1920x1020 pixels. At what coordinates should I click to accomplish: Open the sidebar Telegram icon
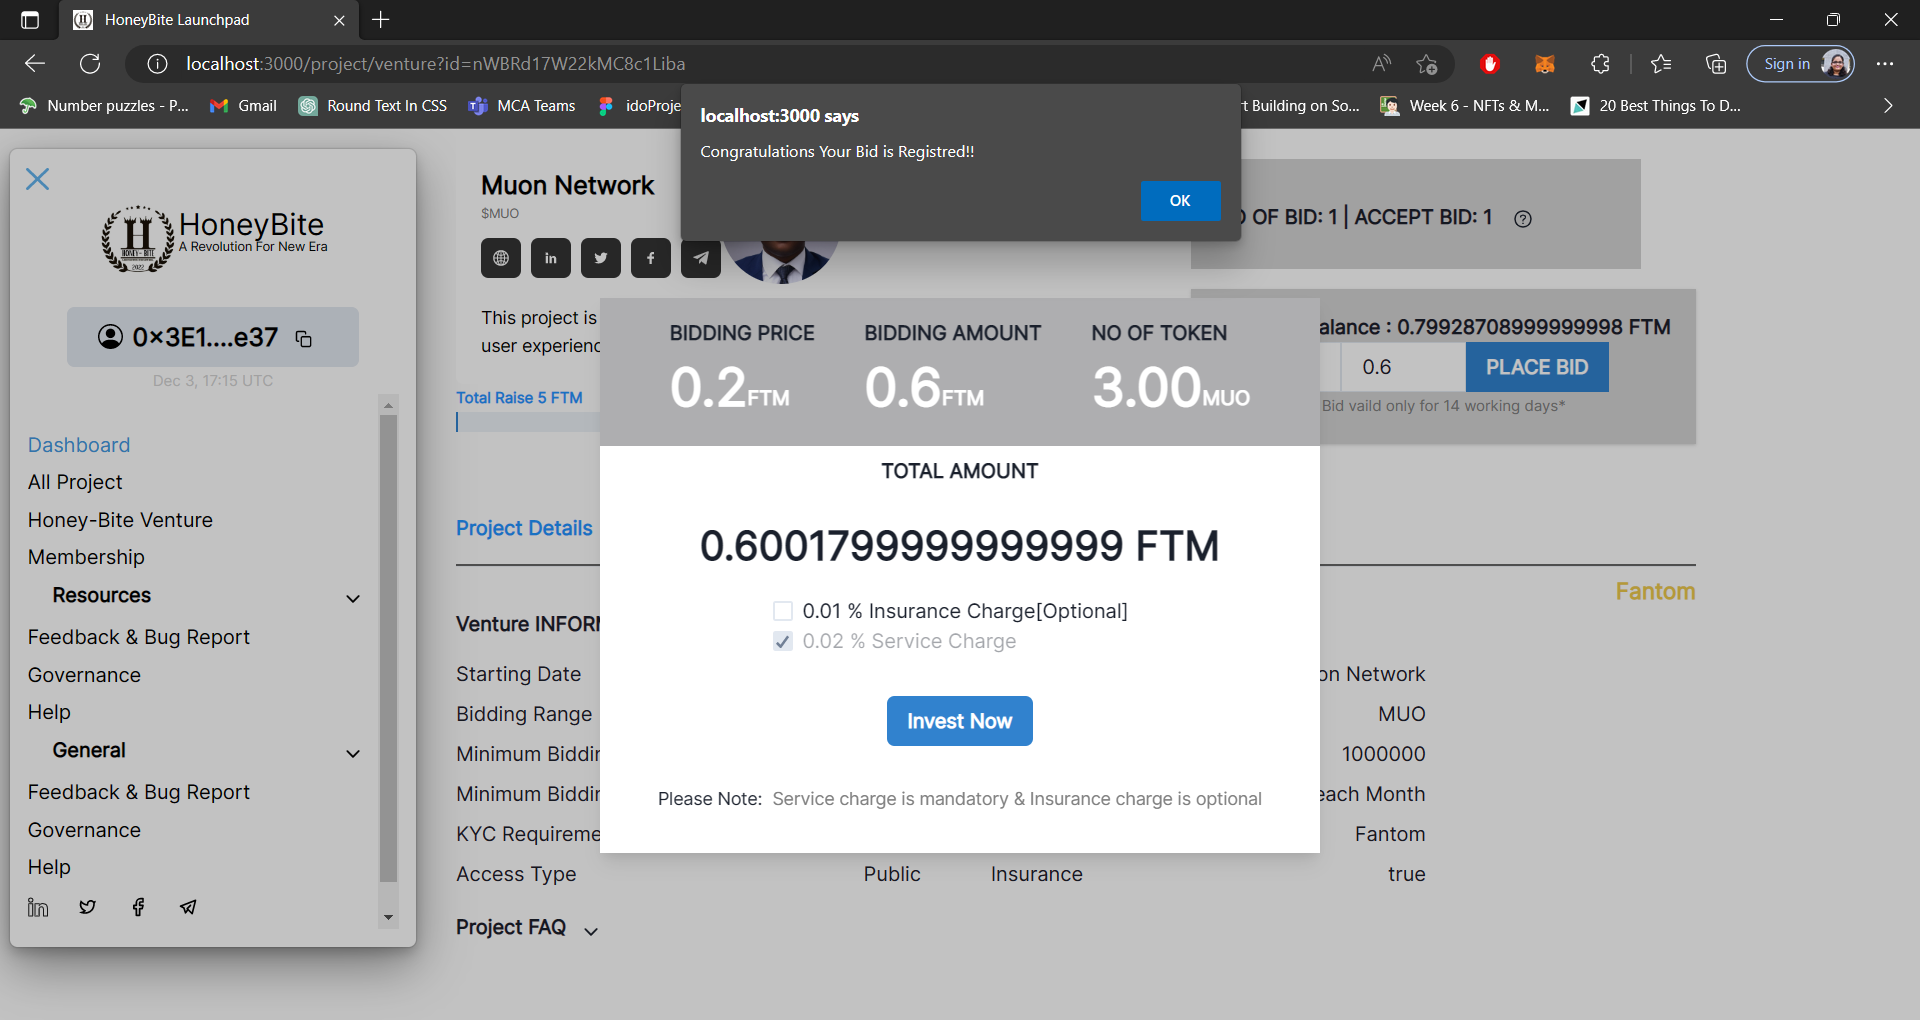click(188, 907)
